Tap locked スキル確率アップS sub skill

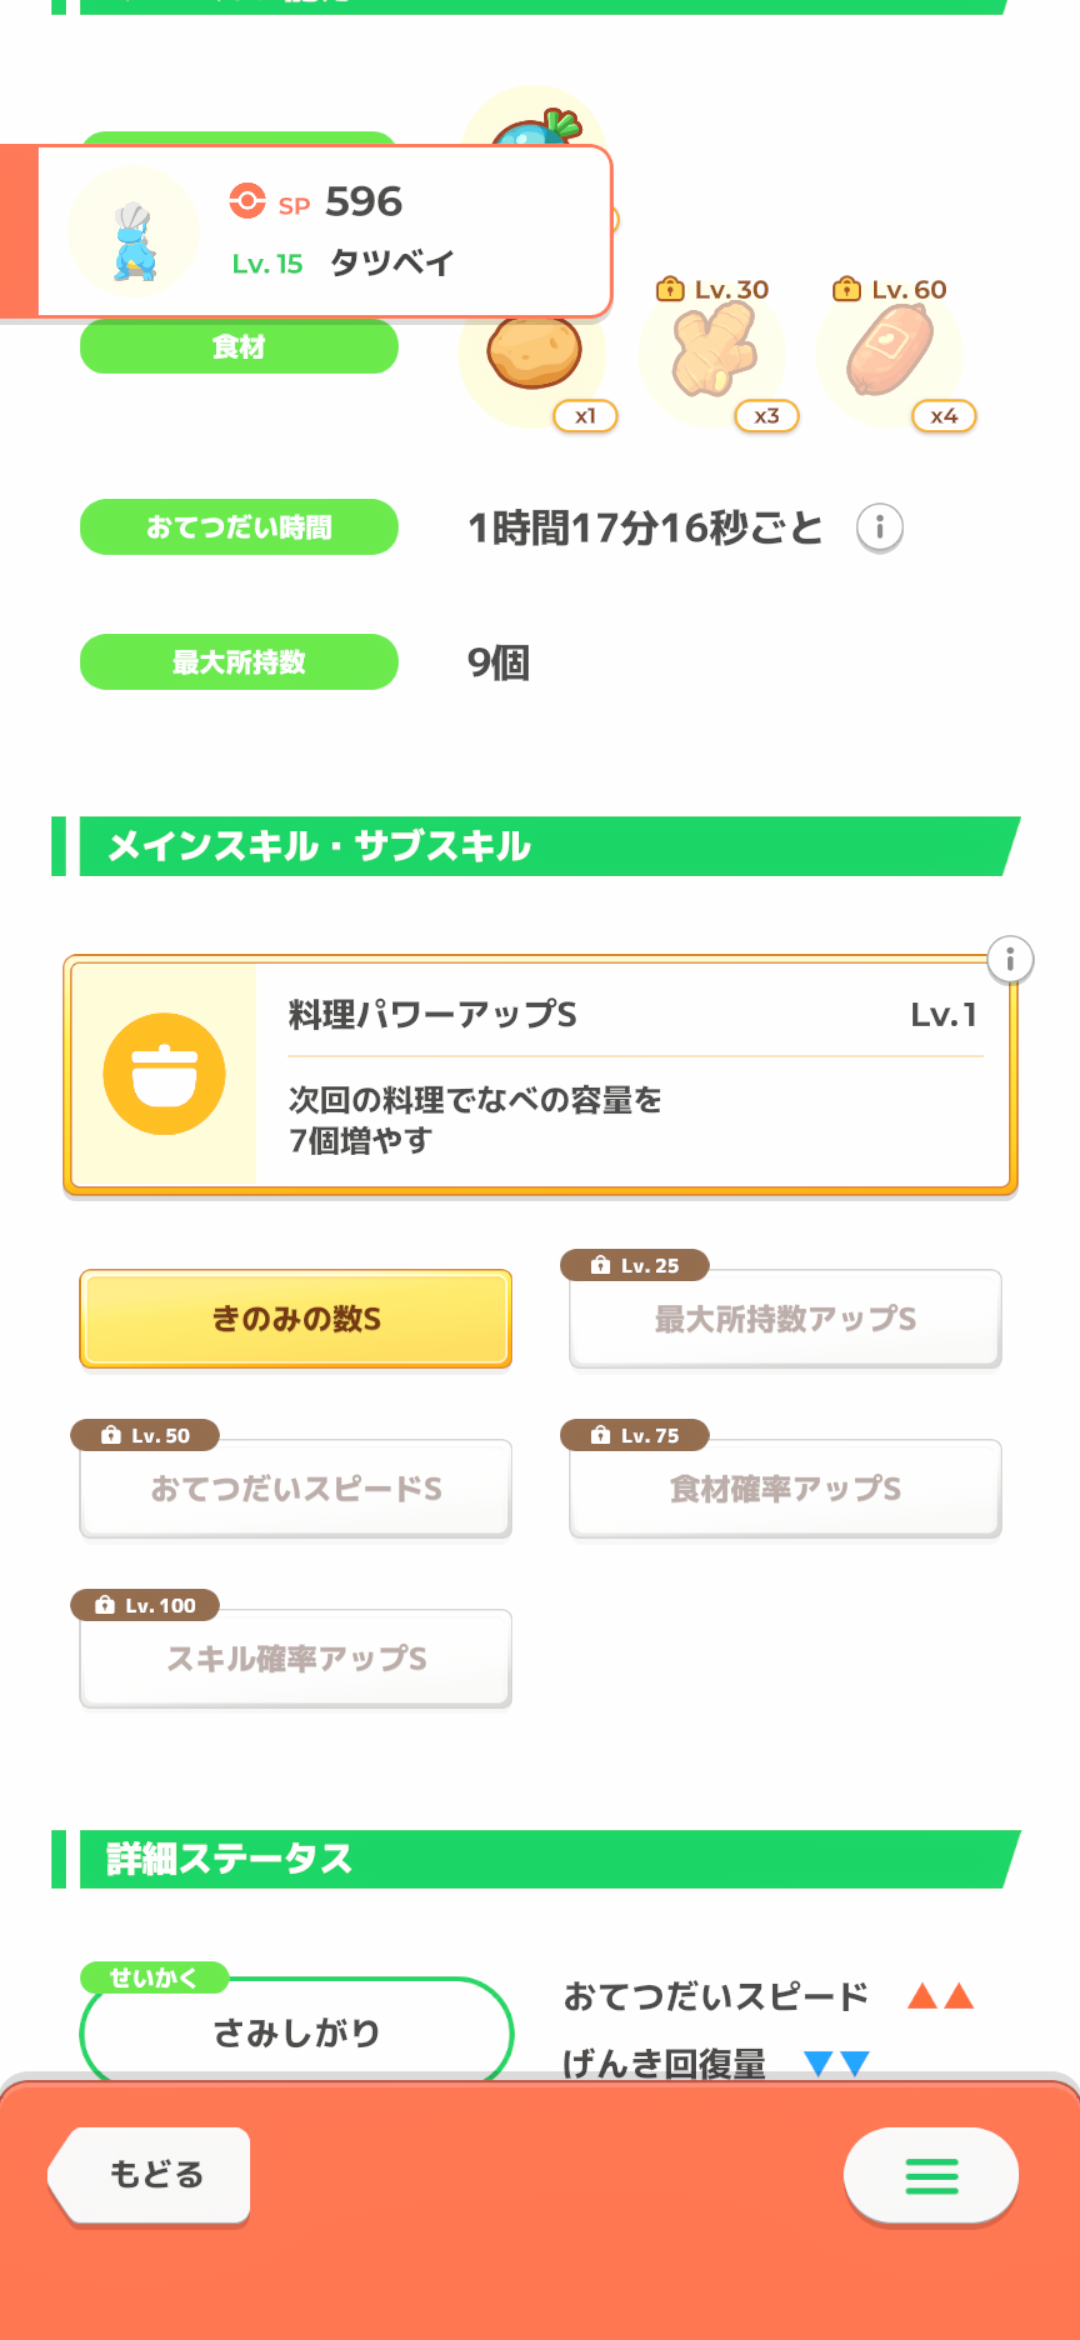(x=296, y=1659)
